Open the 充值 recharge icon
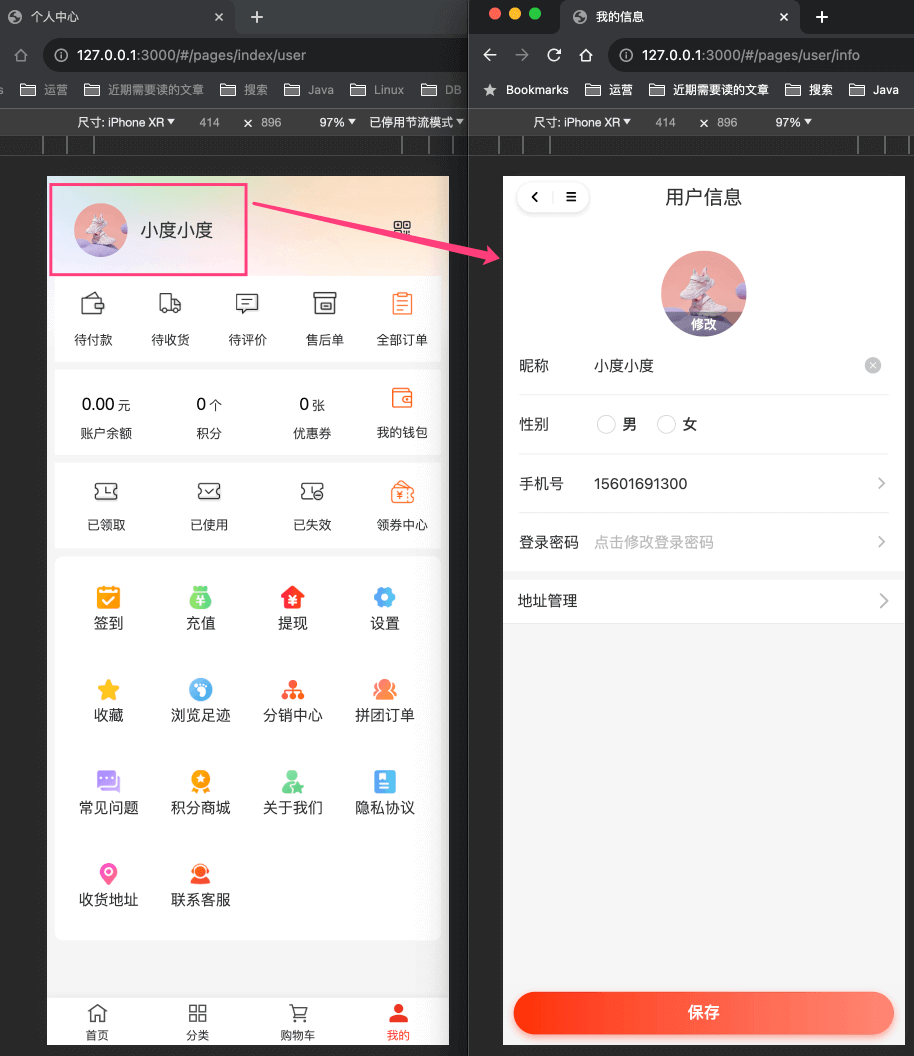 [200, 608]
